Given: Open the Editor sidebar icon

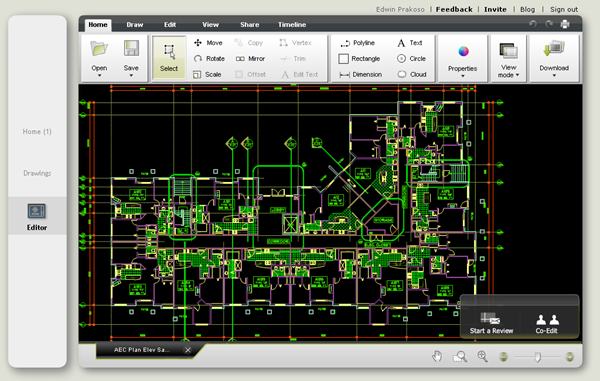Looking at the screenshot, I should (37, 211).
